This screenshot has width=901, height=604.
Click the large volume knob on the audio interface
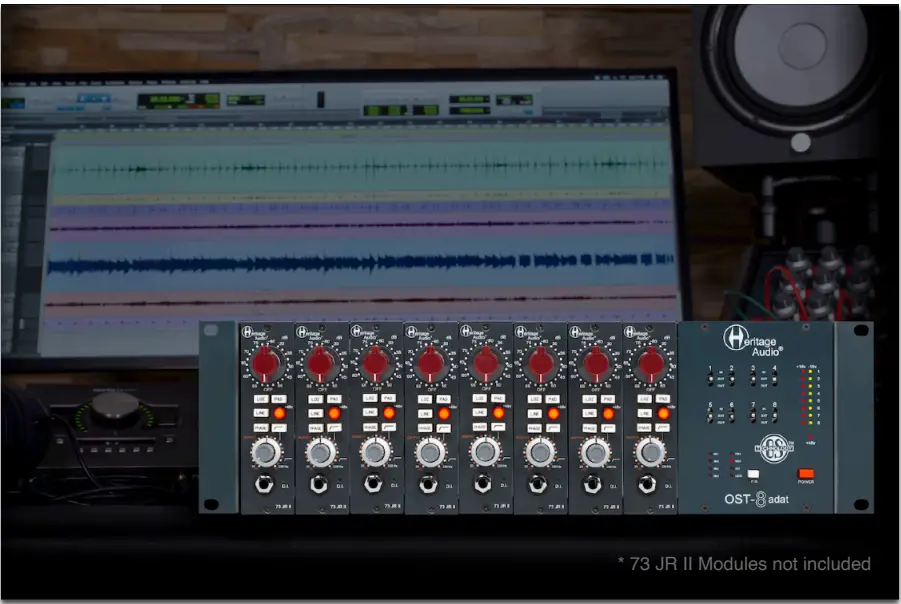(x=115, y=409)
